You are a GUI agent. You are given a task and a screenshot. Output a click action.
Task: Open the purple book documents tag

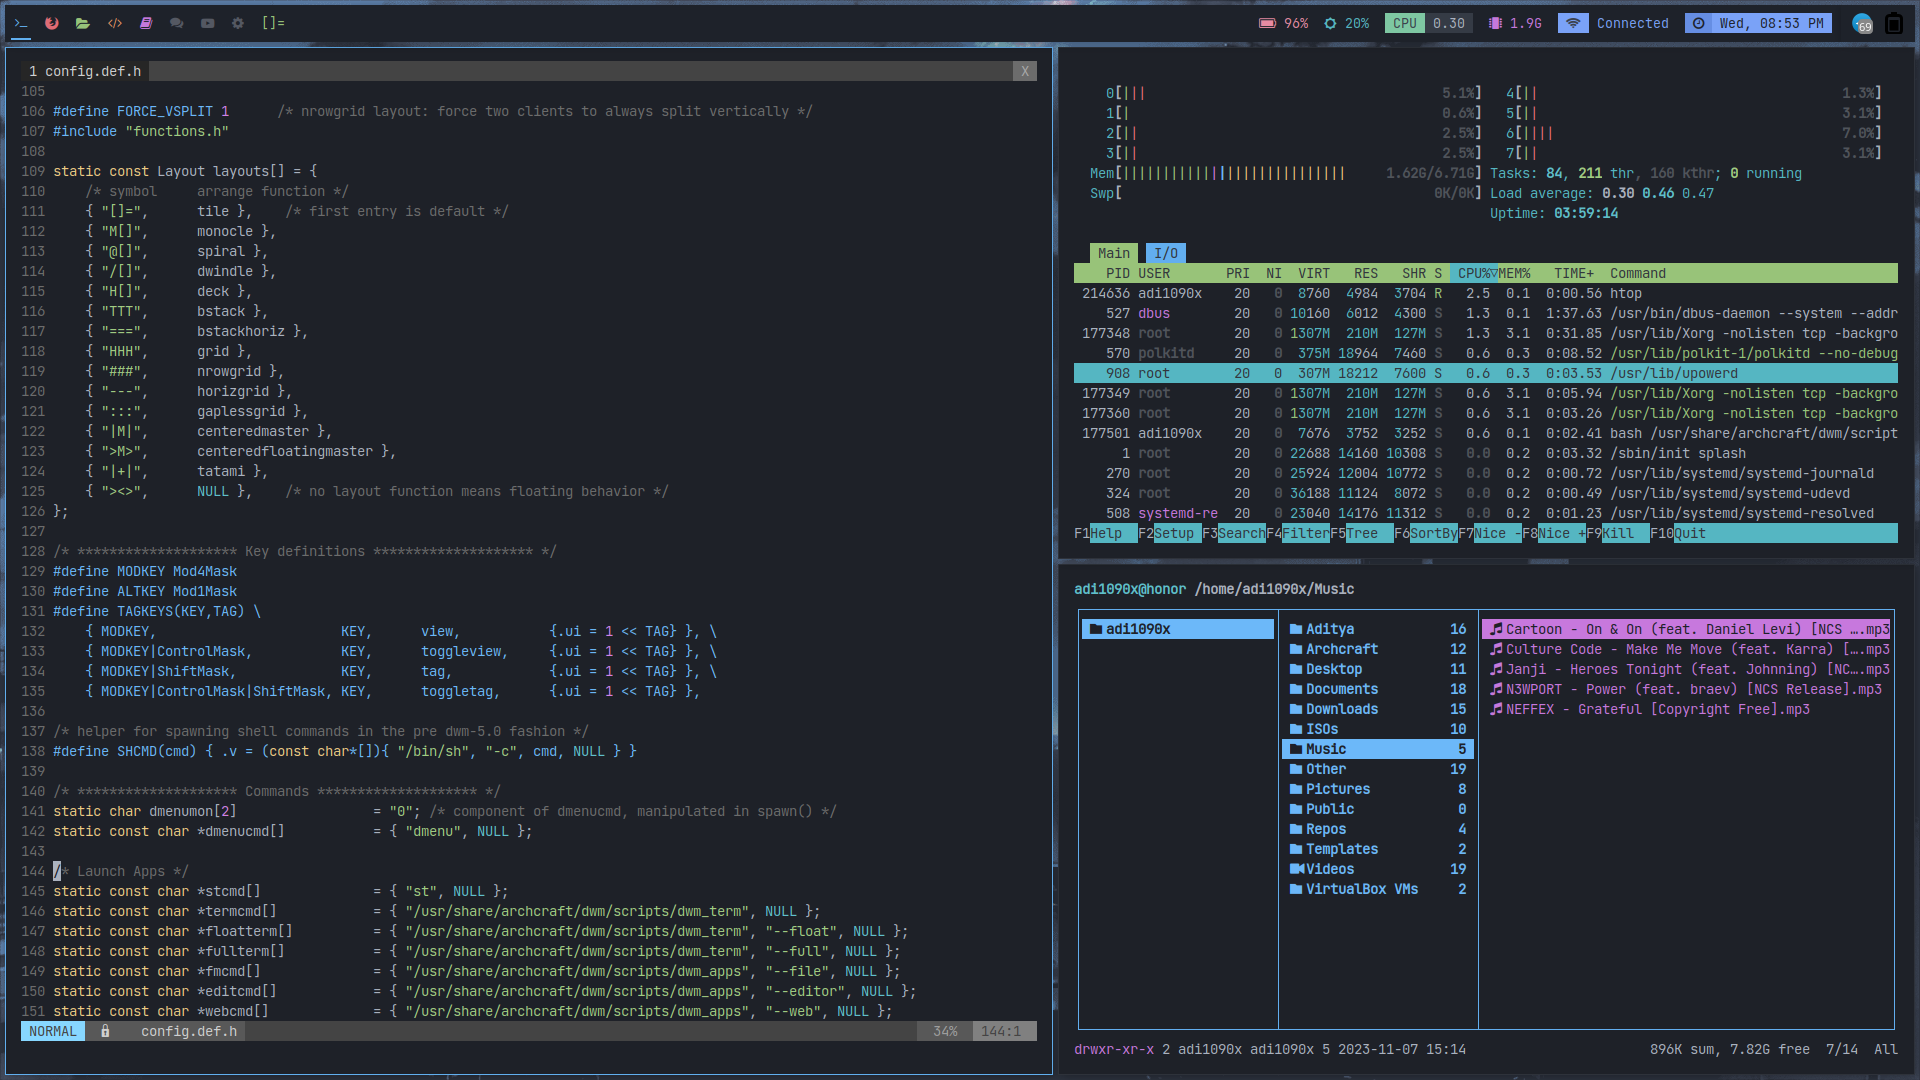click(146, 23)
